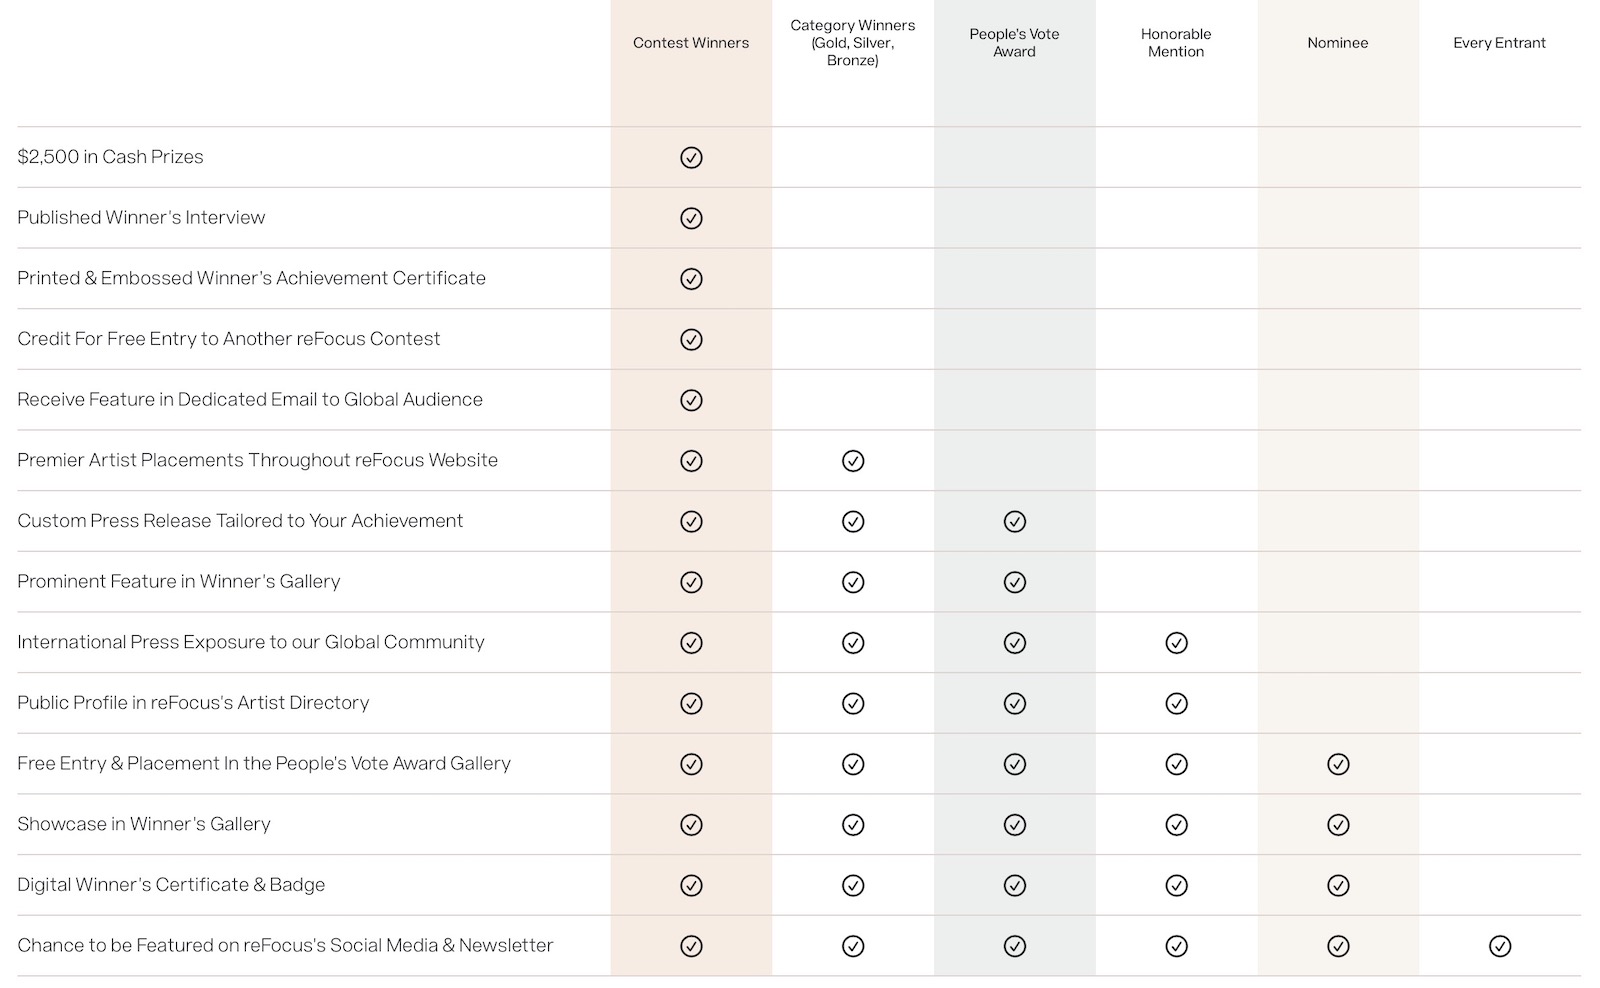Image resolution: width=1600 pixels, height=988 pixels.
Task: Click the Every Entrant column header
Action: tap(1499, 43)
